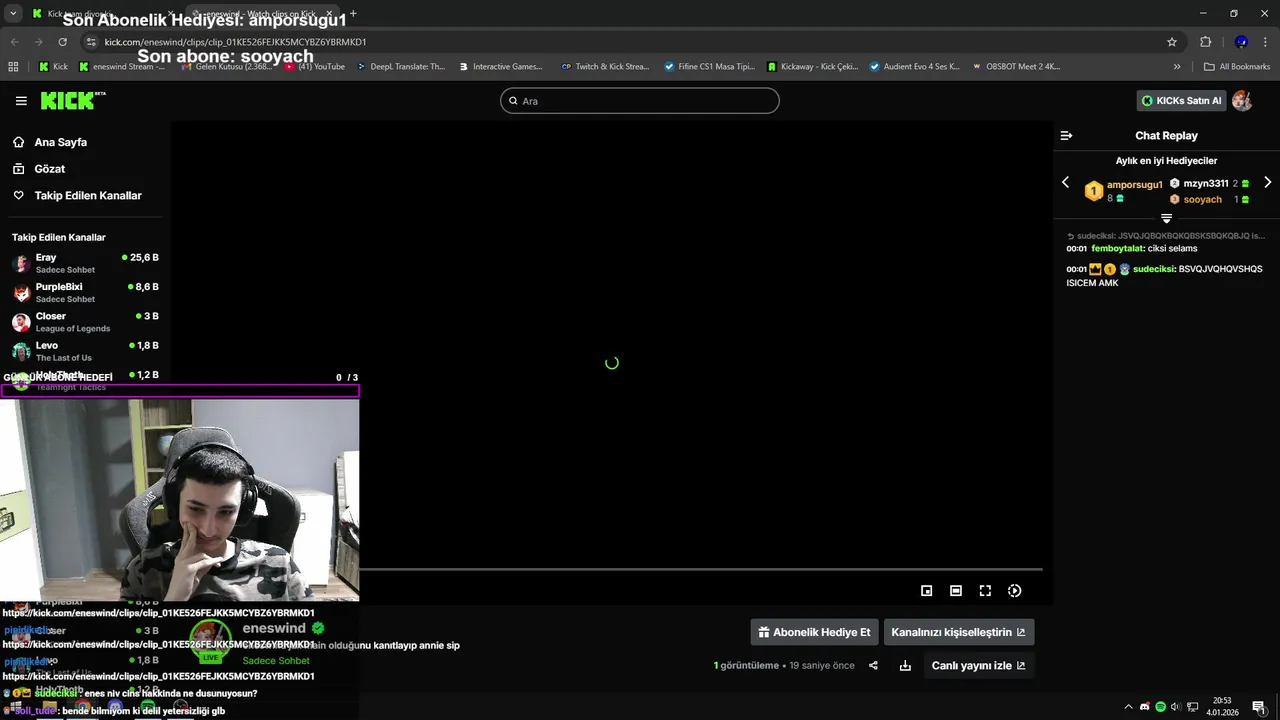The height and width of the screenshot is (720, 1280).
Task: Open Closer's League of Legends channel
Action: click(85, 322)
